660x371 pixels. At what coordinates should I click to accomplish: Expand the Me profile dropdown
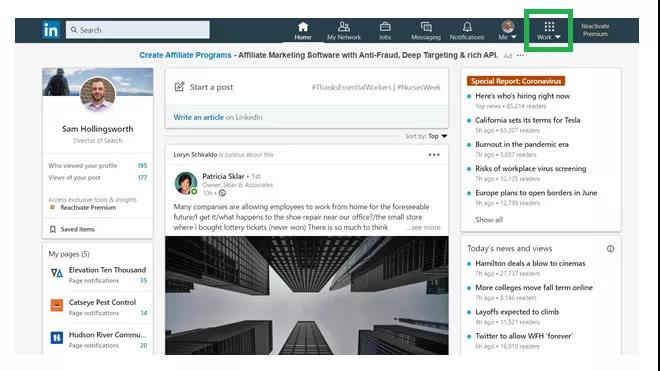point(508,30)
